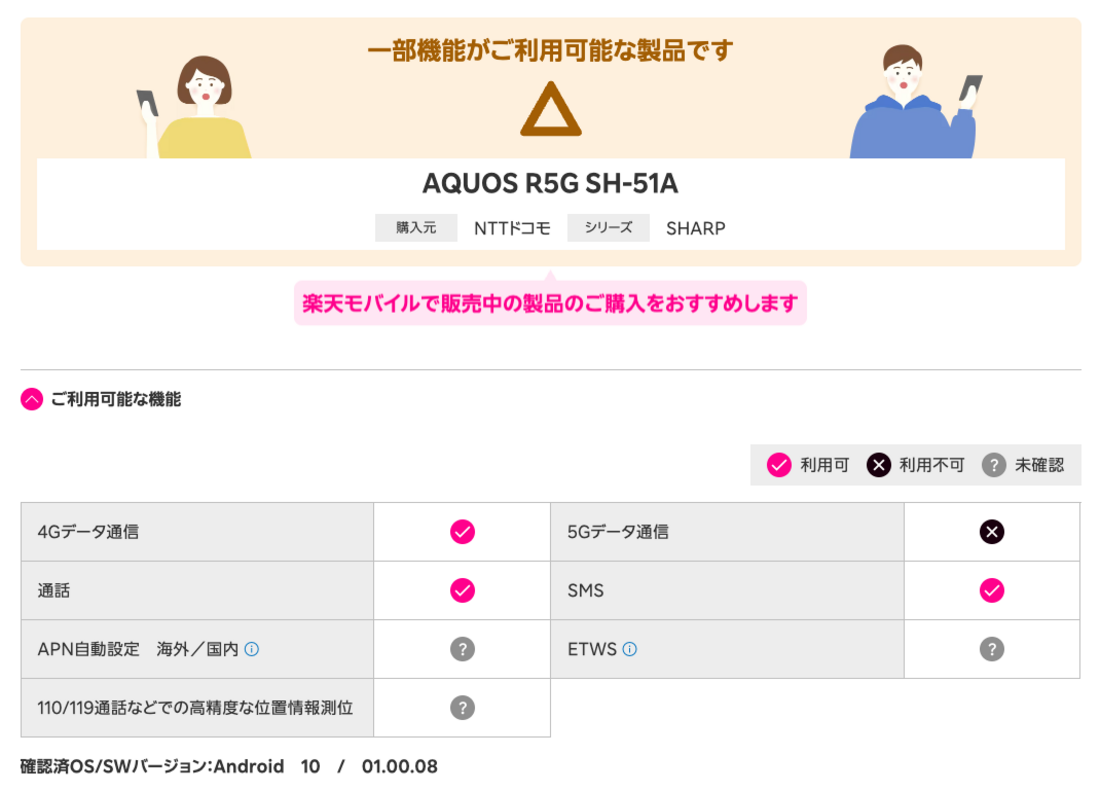Click the question mark icon in the ETWS row

click(991, 649)
